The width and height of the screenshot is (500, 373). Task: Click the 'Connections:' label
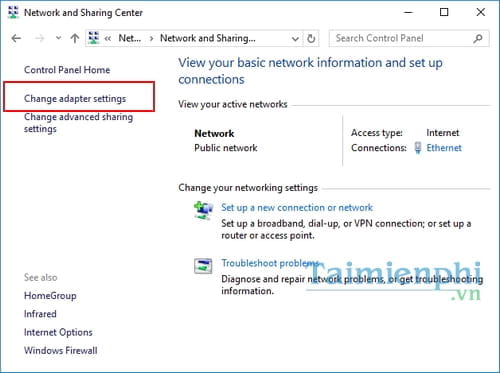pos(379,148)
